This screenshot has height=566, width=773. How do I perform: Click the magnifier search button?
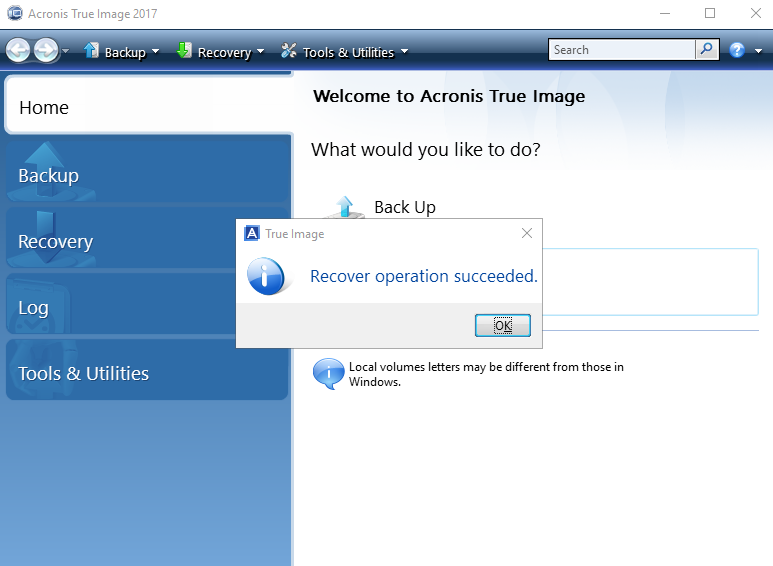point(707,50)
